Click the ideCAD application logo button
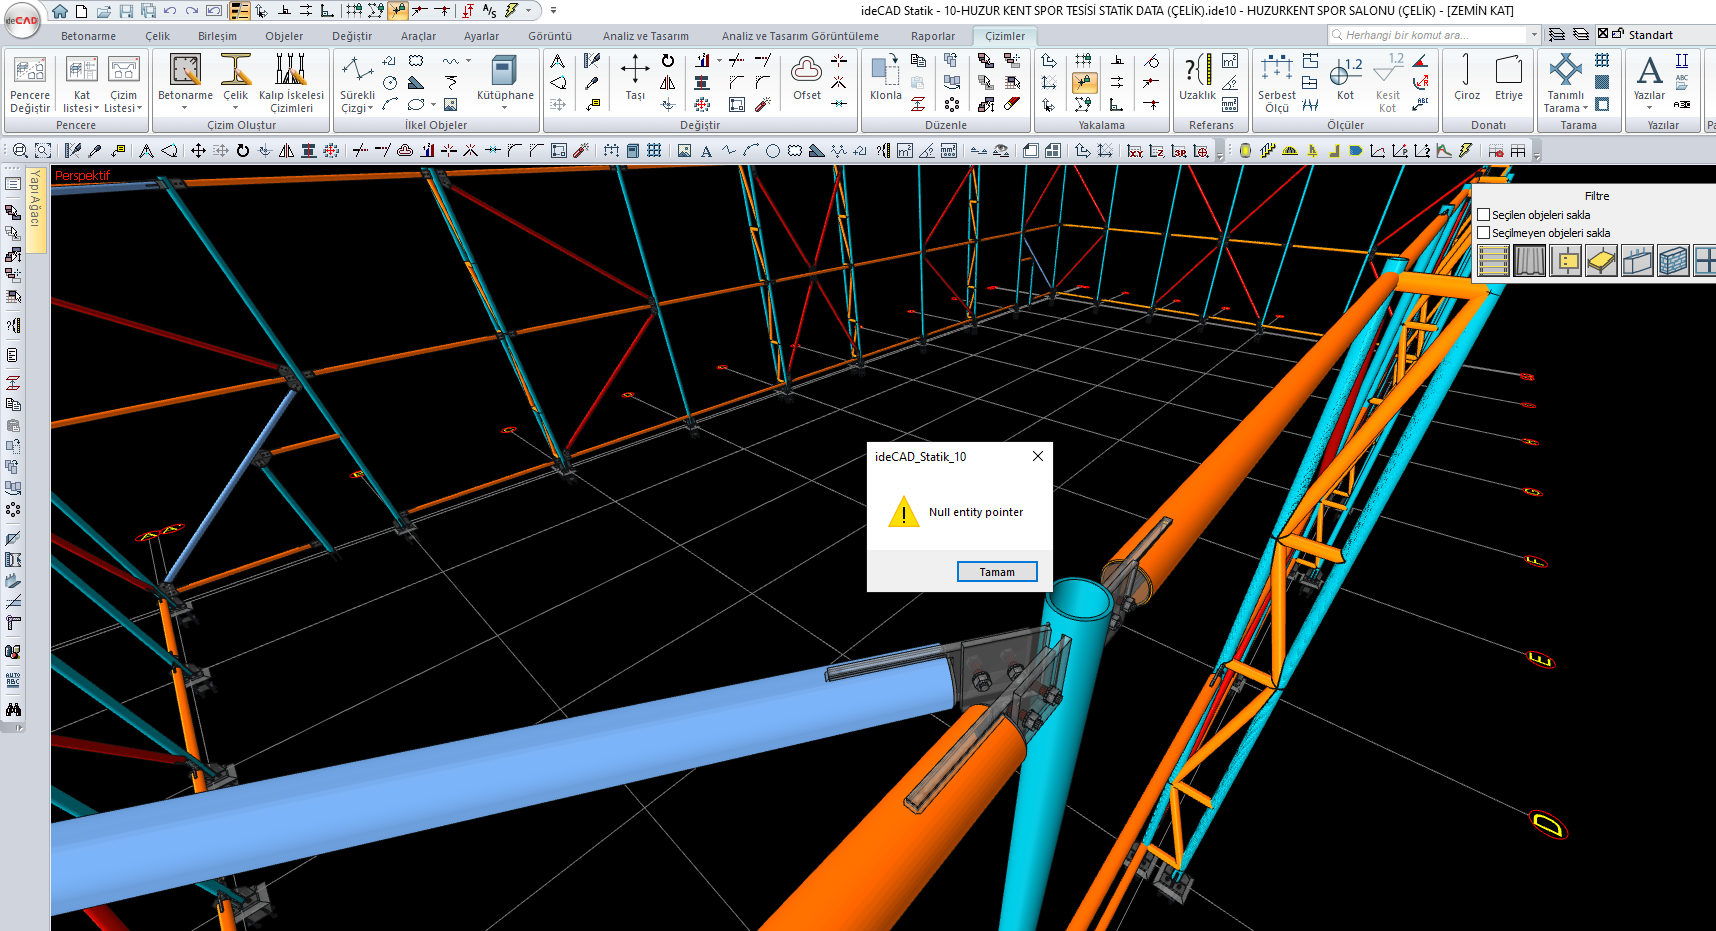The height and width of the screenshot is (931, 1716). point(22,20)
